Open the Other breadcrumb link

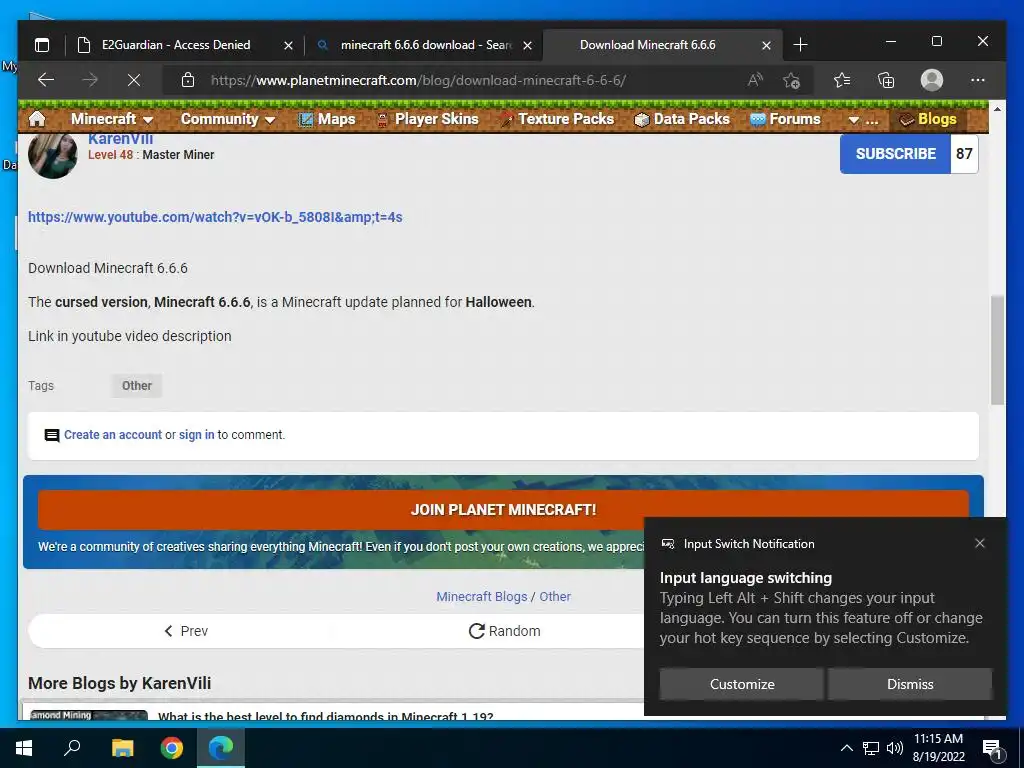coord(555,596)
